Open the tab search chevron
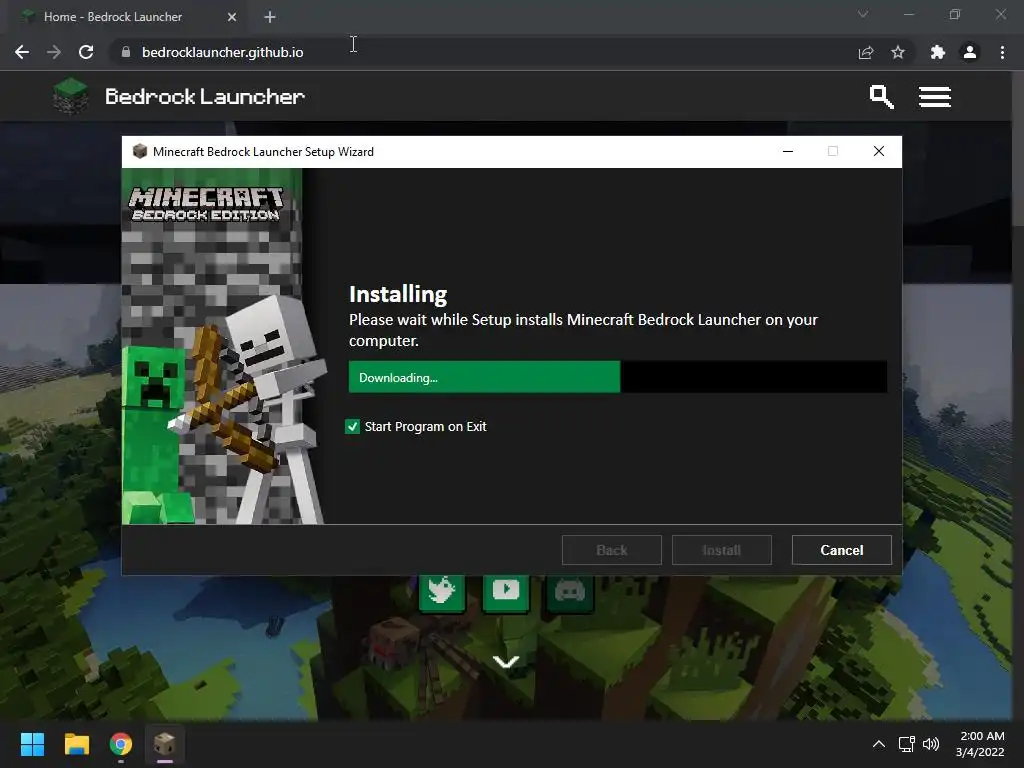Screen dimensions: 1024x768 tap(863, 14)
